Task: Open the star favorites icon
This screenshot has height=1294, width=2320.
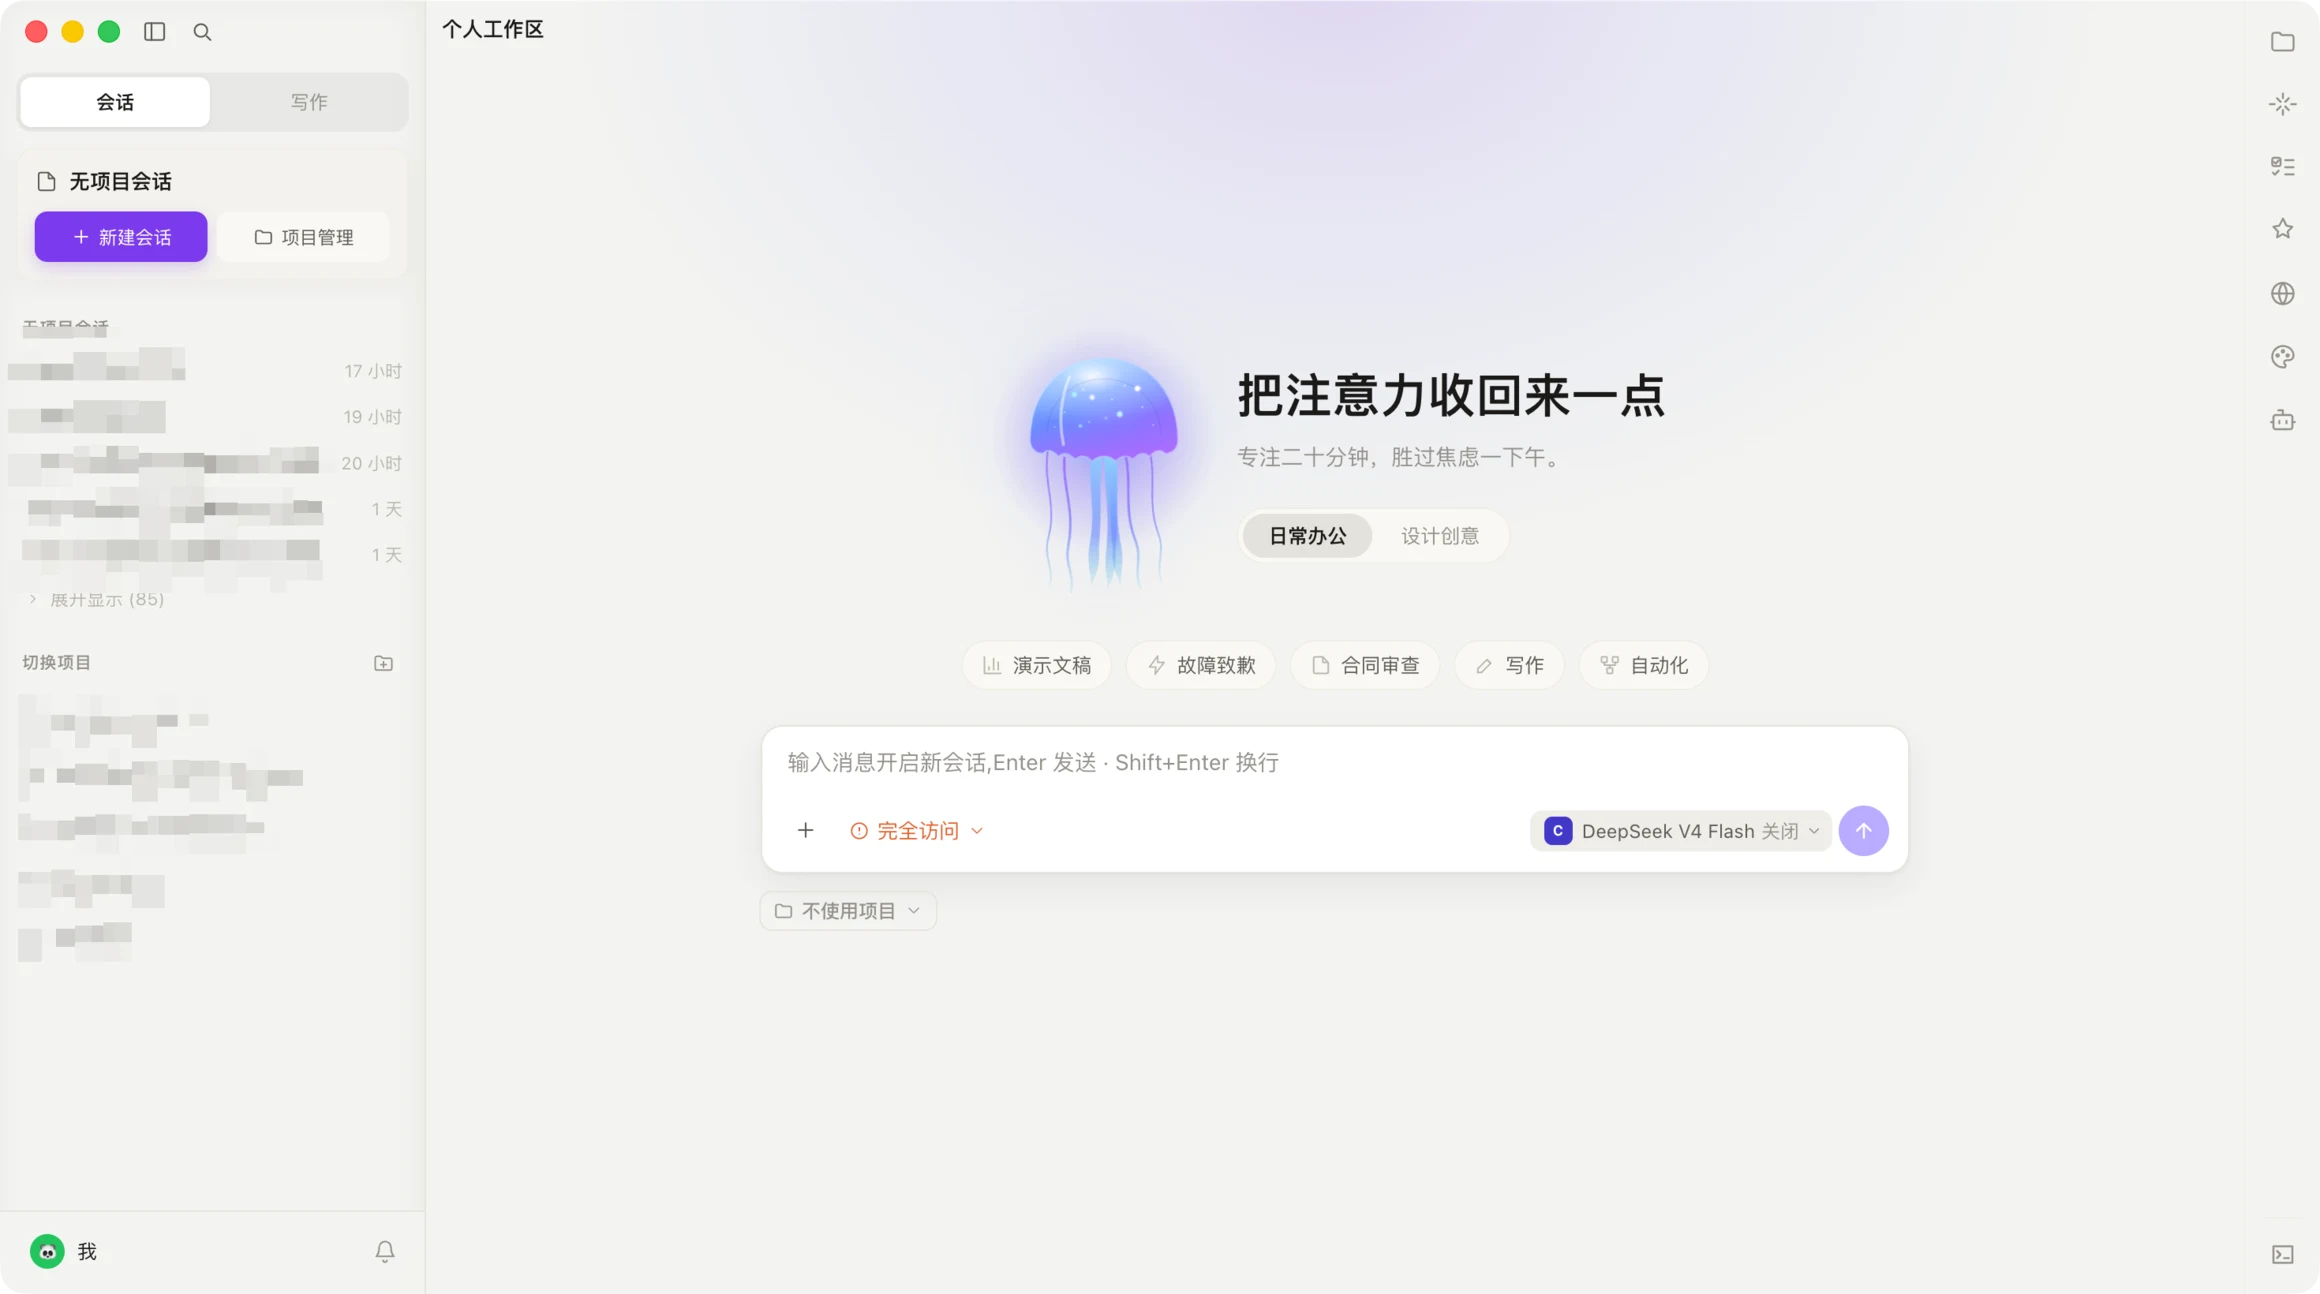Action: click(2282, 229)
